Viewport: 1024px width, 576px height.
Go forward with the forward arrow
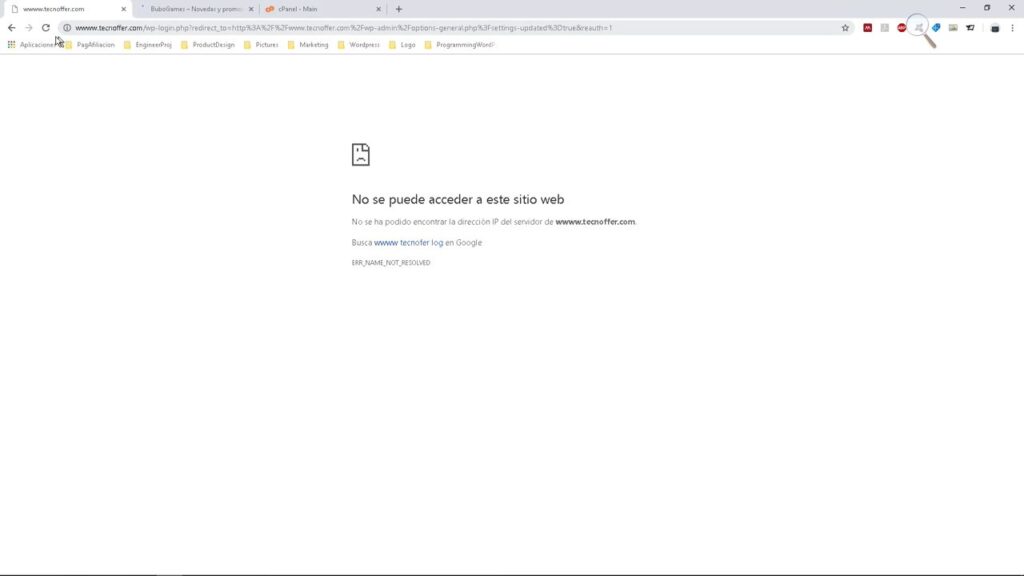tap(29, 28)
